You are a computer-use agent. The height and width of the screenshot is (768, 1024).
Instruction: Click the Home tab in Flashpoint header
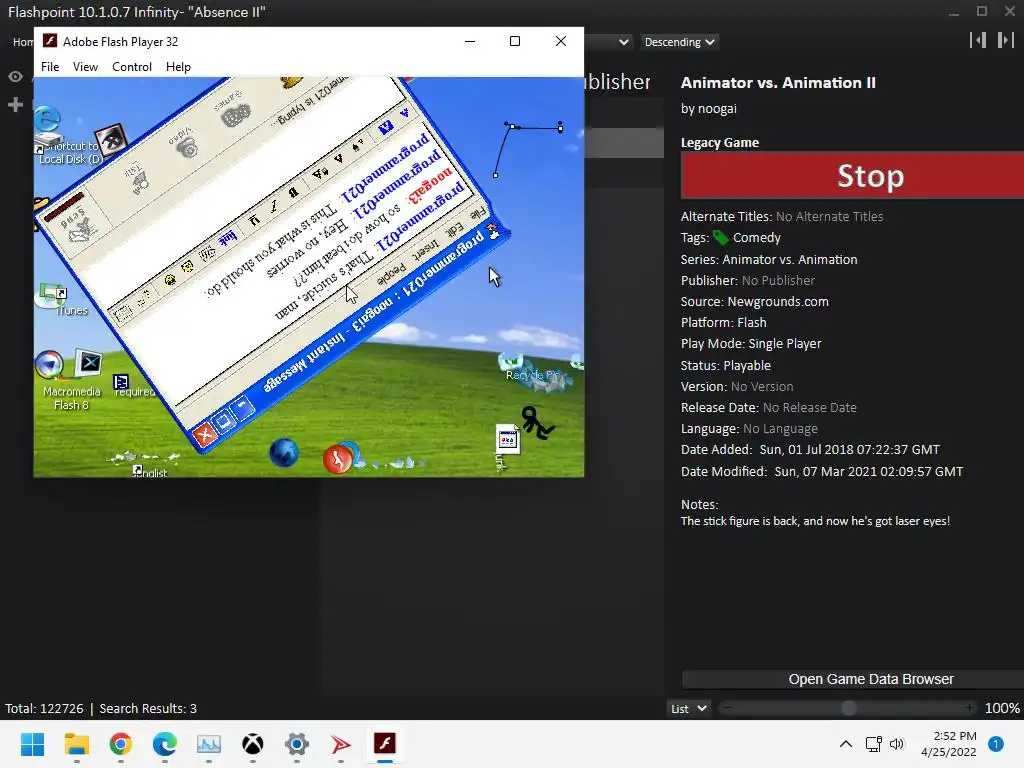[23, 42]
